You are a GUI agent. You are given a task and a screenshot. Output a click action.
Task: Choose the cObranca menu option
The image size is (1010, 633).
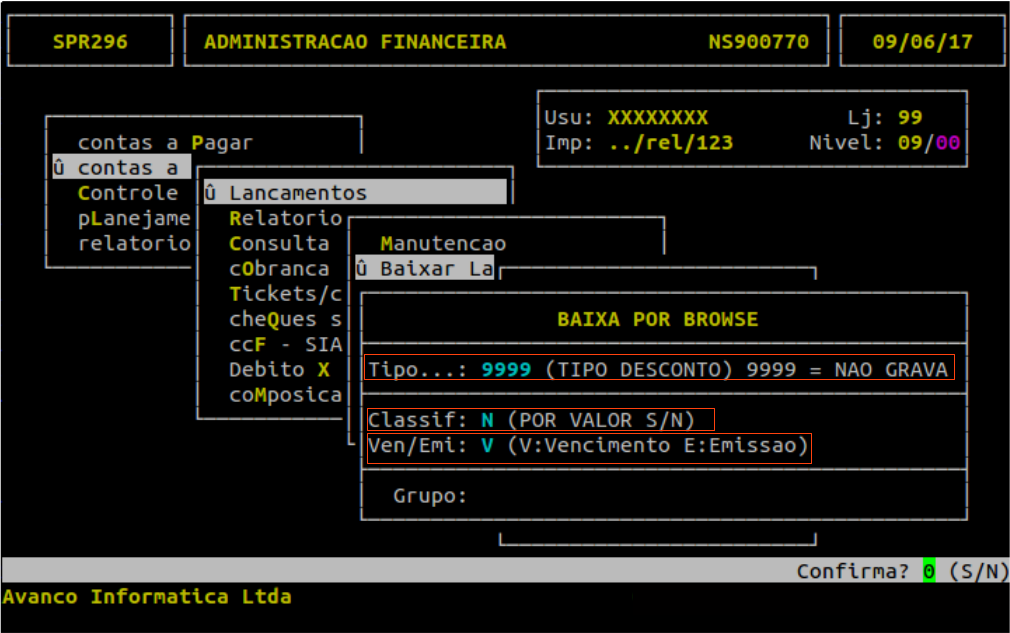click(279, 268)
